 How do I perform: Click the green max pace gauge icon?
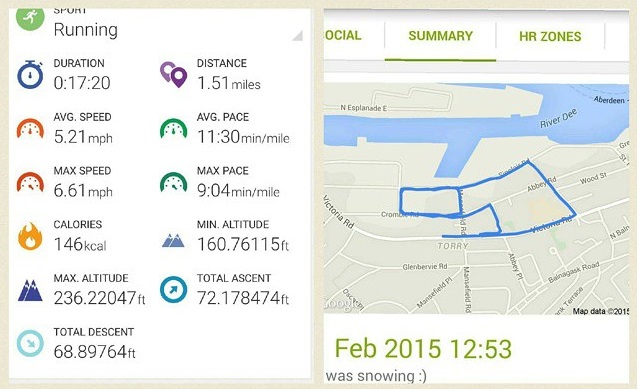click(x=173, y=182)
